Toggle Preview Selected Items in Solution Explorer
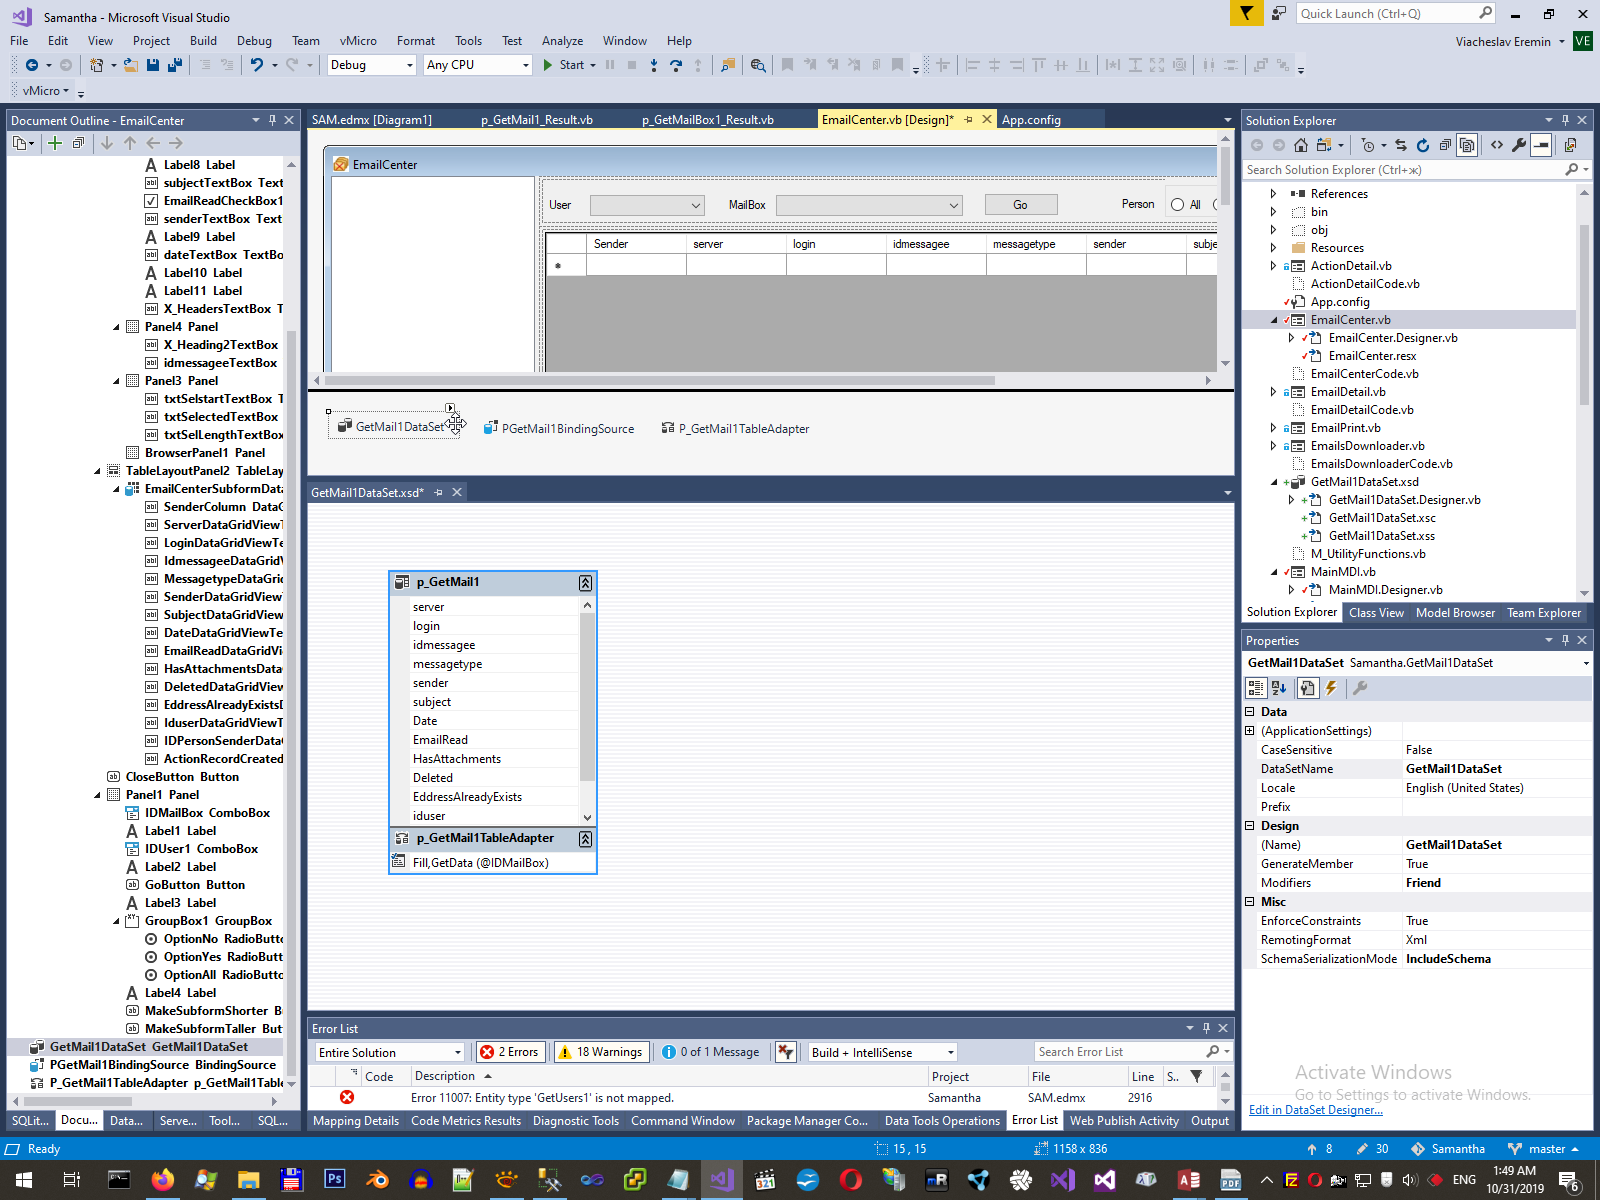1600x1200 pixels. click(1541, 145)
